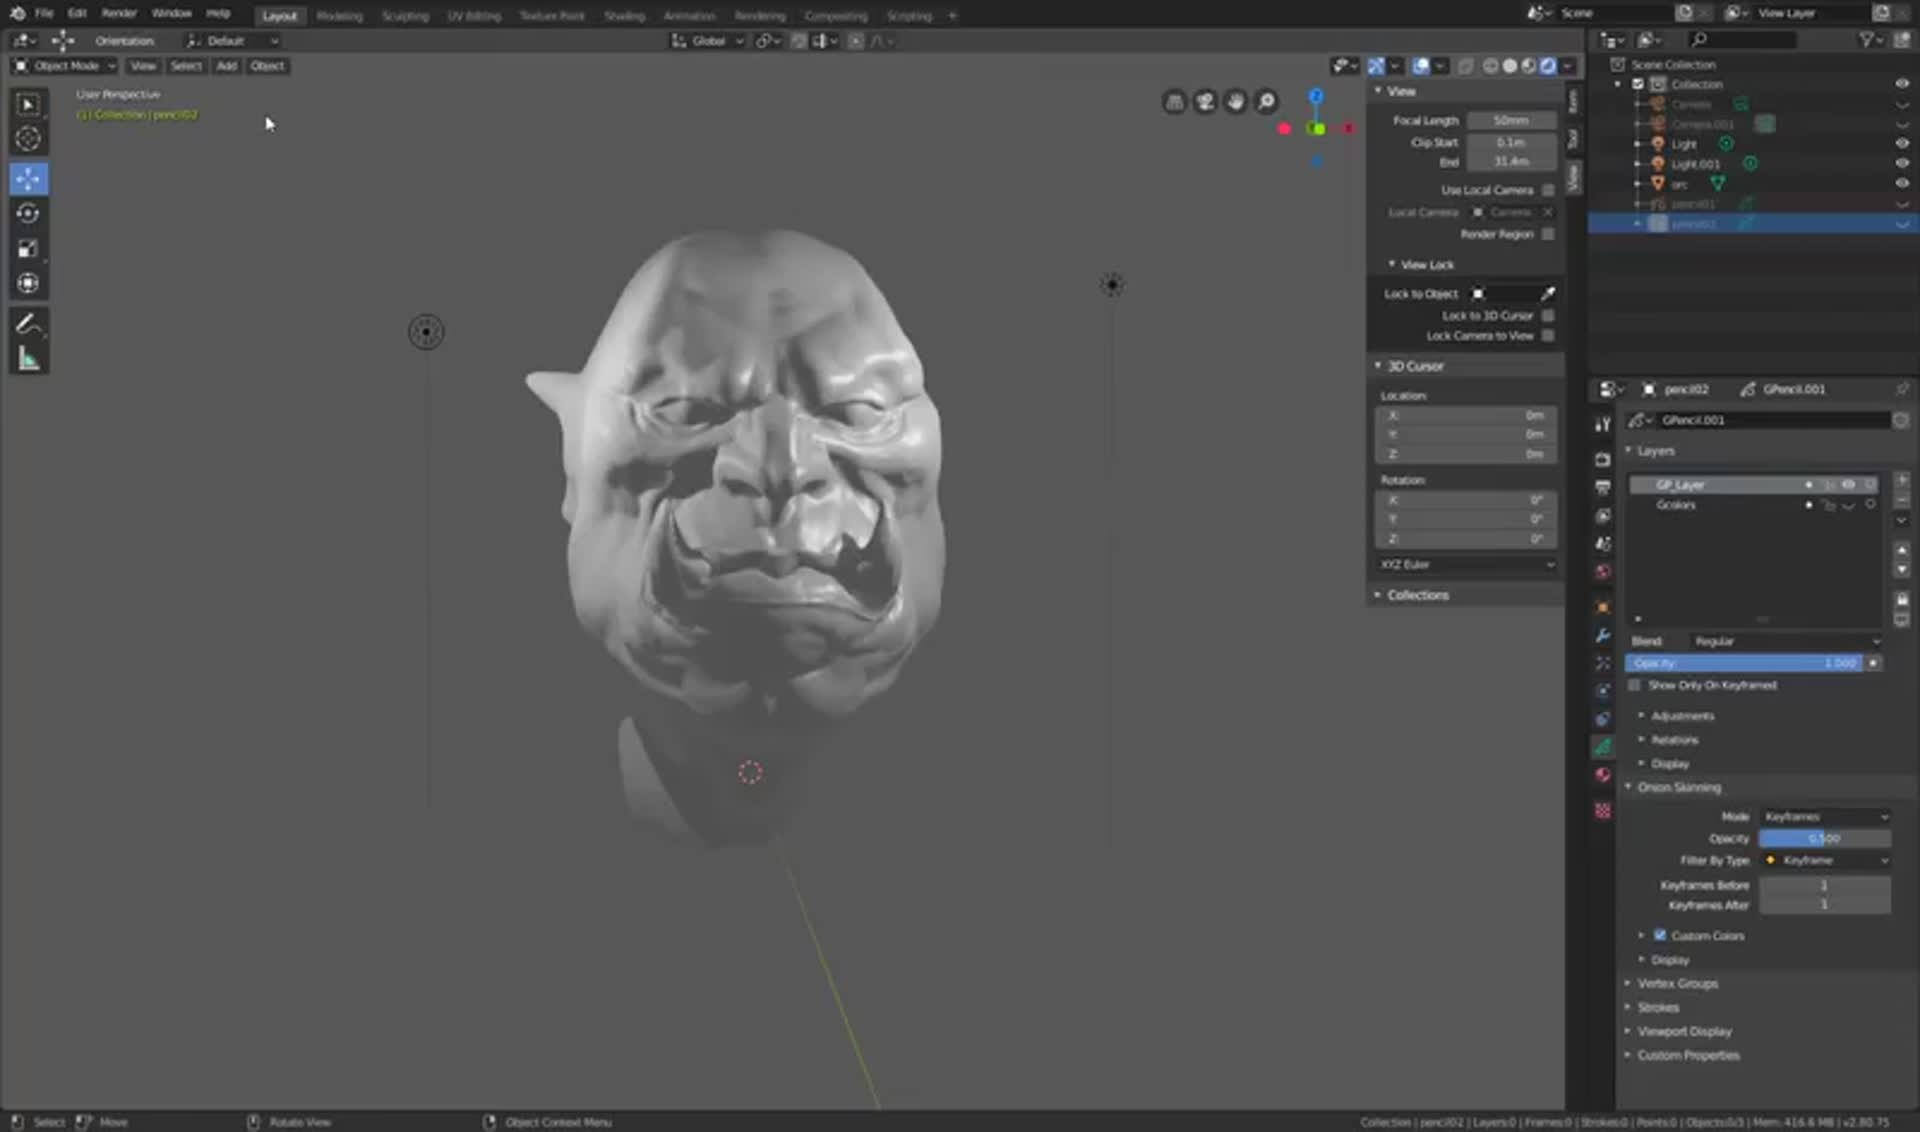Click the magnifier zoom icon in the viewport
Screen dimensions: 1920x1132
tap(1266, 102)
